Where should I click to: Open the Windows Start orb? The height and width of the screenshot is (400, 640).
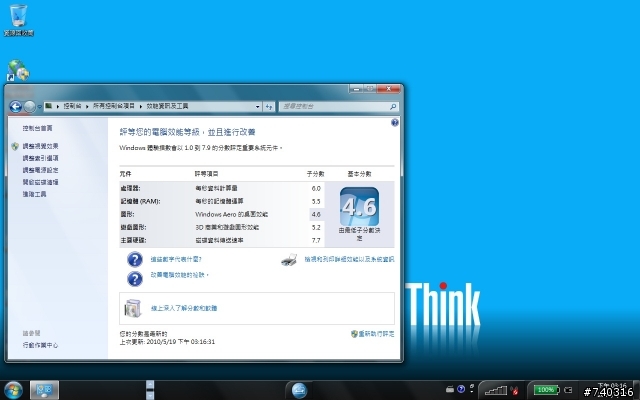(13, 390)
